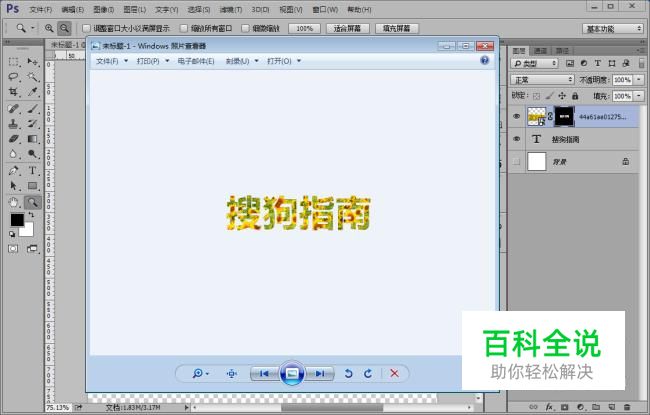The height and width of the screenshot is (415, 650).
Task: Select the Blur tool
Action: [13, 154]
